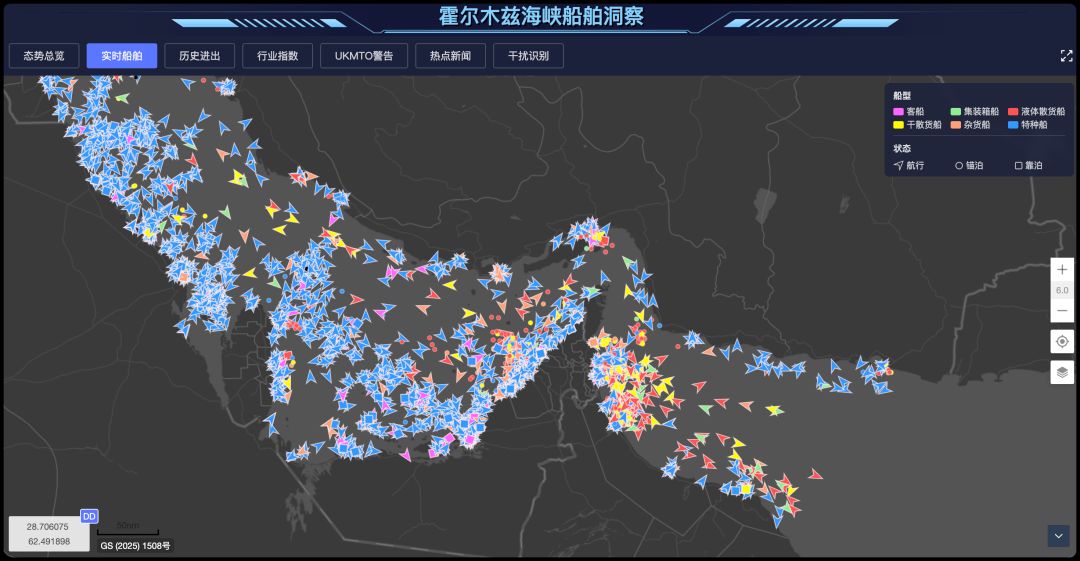Open the 热点新闻 news tab
Screen dimensions: 1080x561
pyautogui.click(x=450, y=56)
